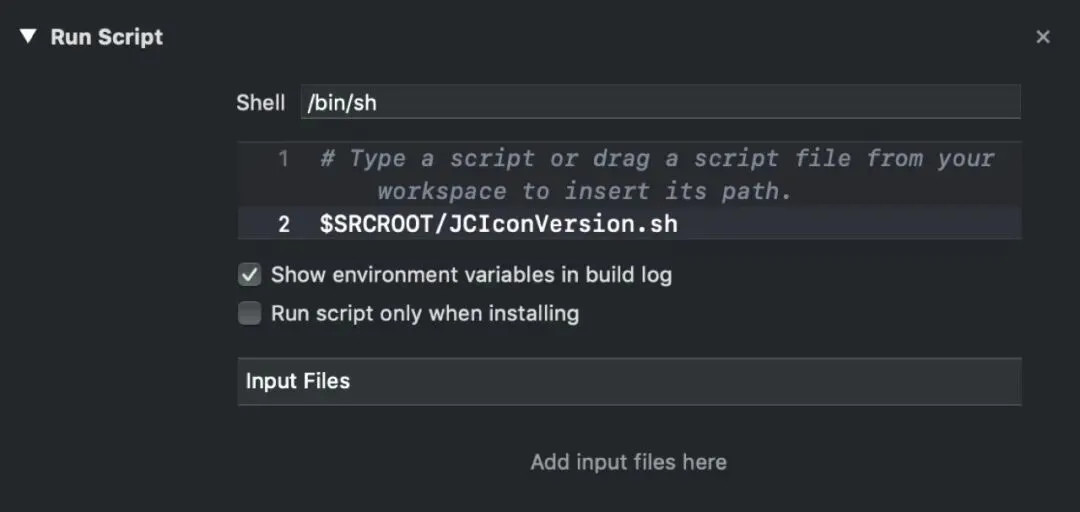Click JCIconVersion.sh text on script line 2
This screenshot has height=512, width=1080.
tap(563, 224)
